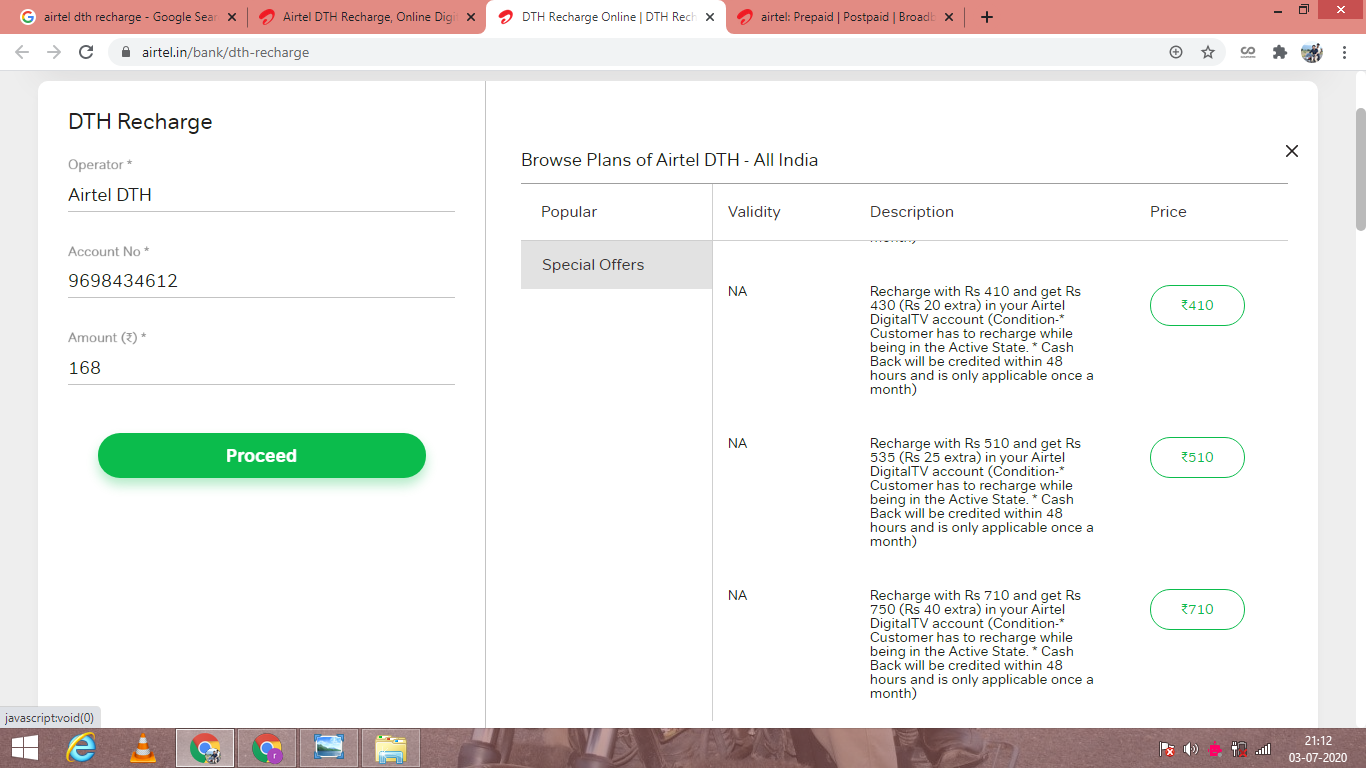The image size is (1366, 768).
Task: Click the Rs 410 recharge description text
Action: coord(982,340)
